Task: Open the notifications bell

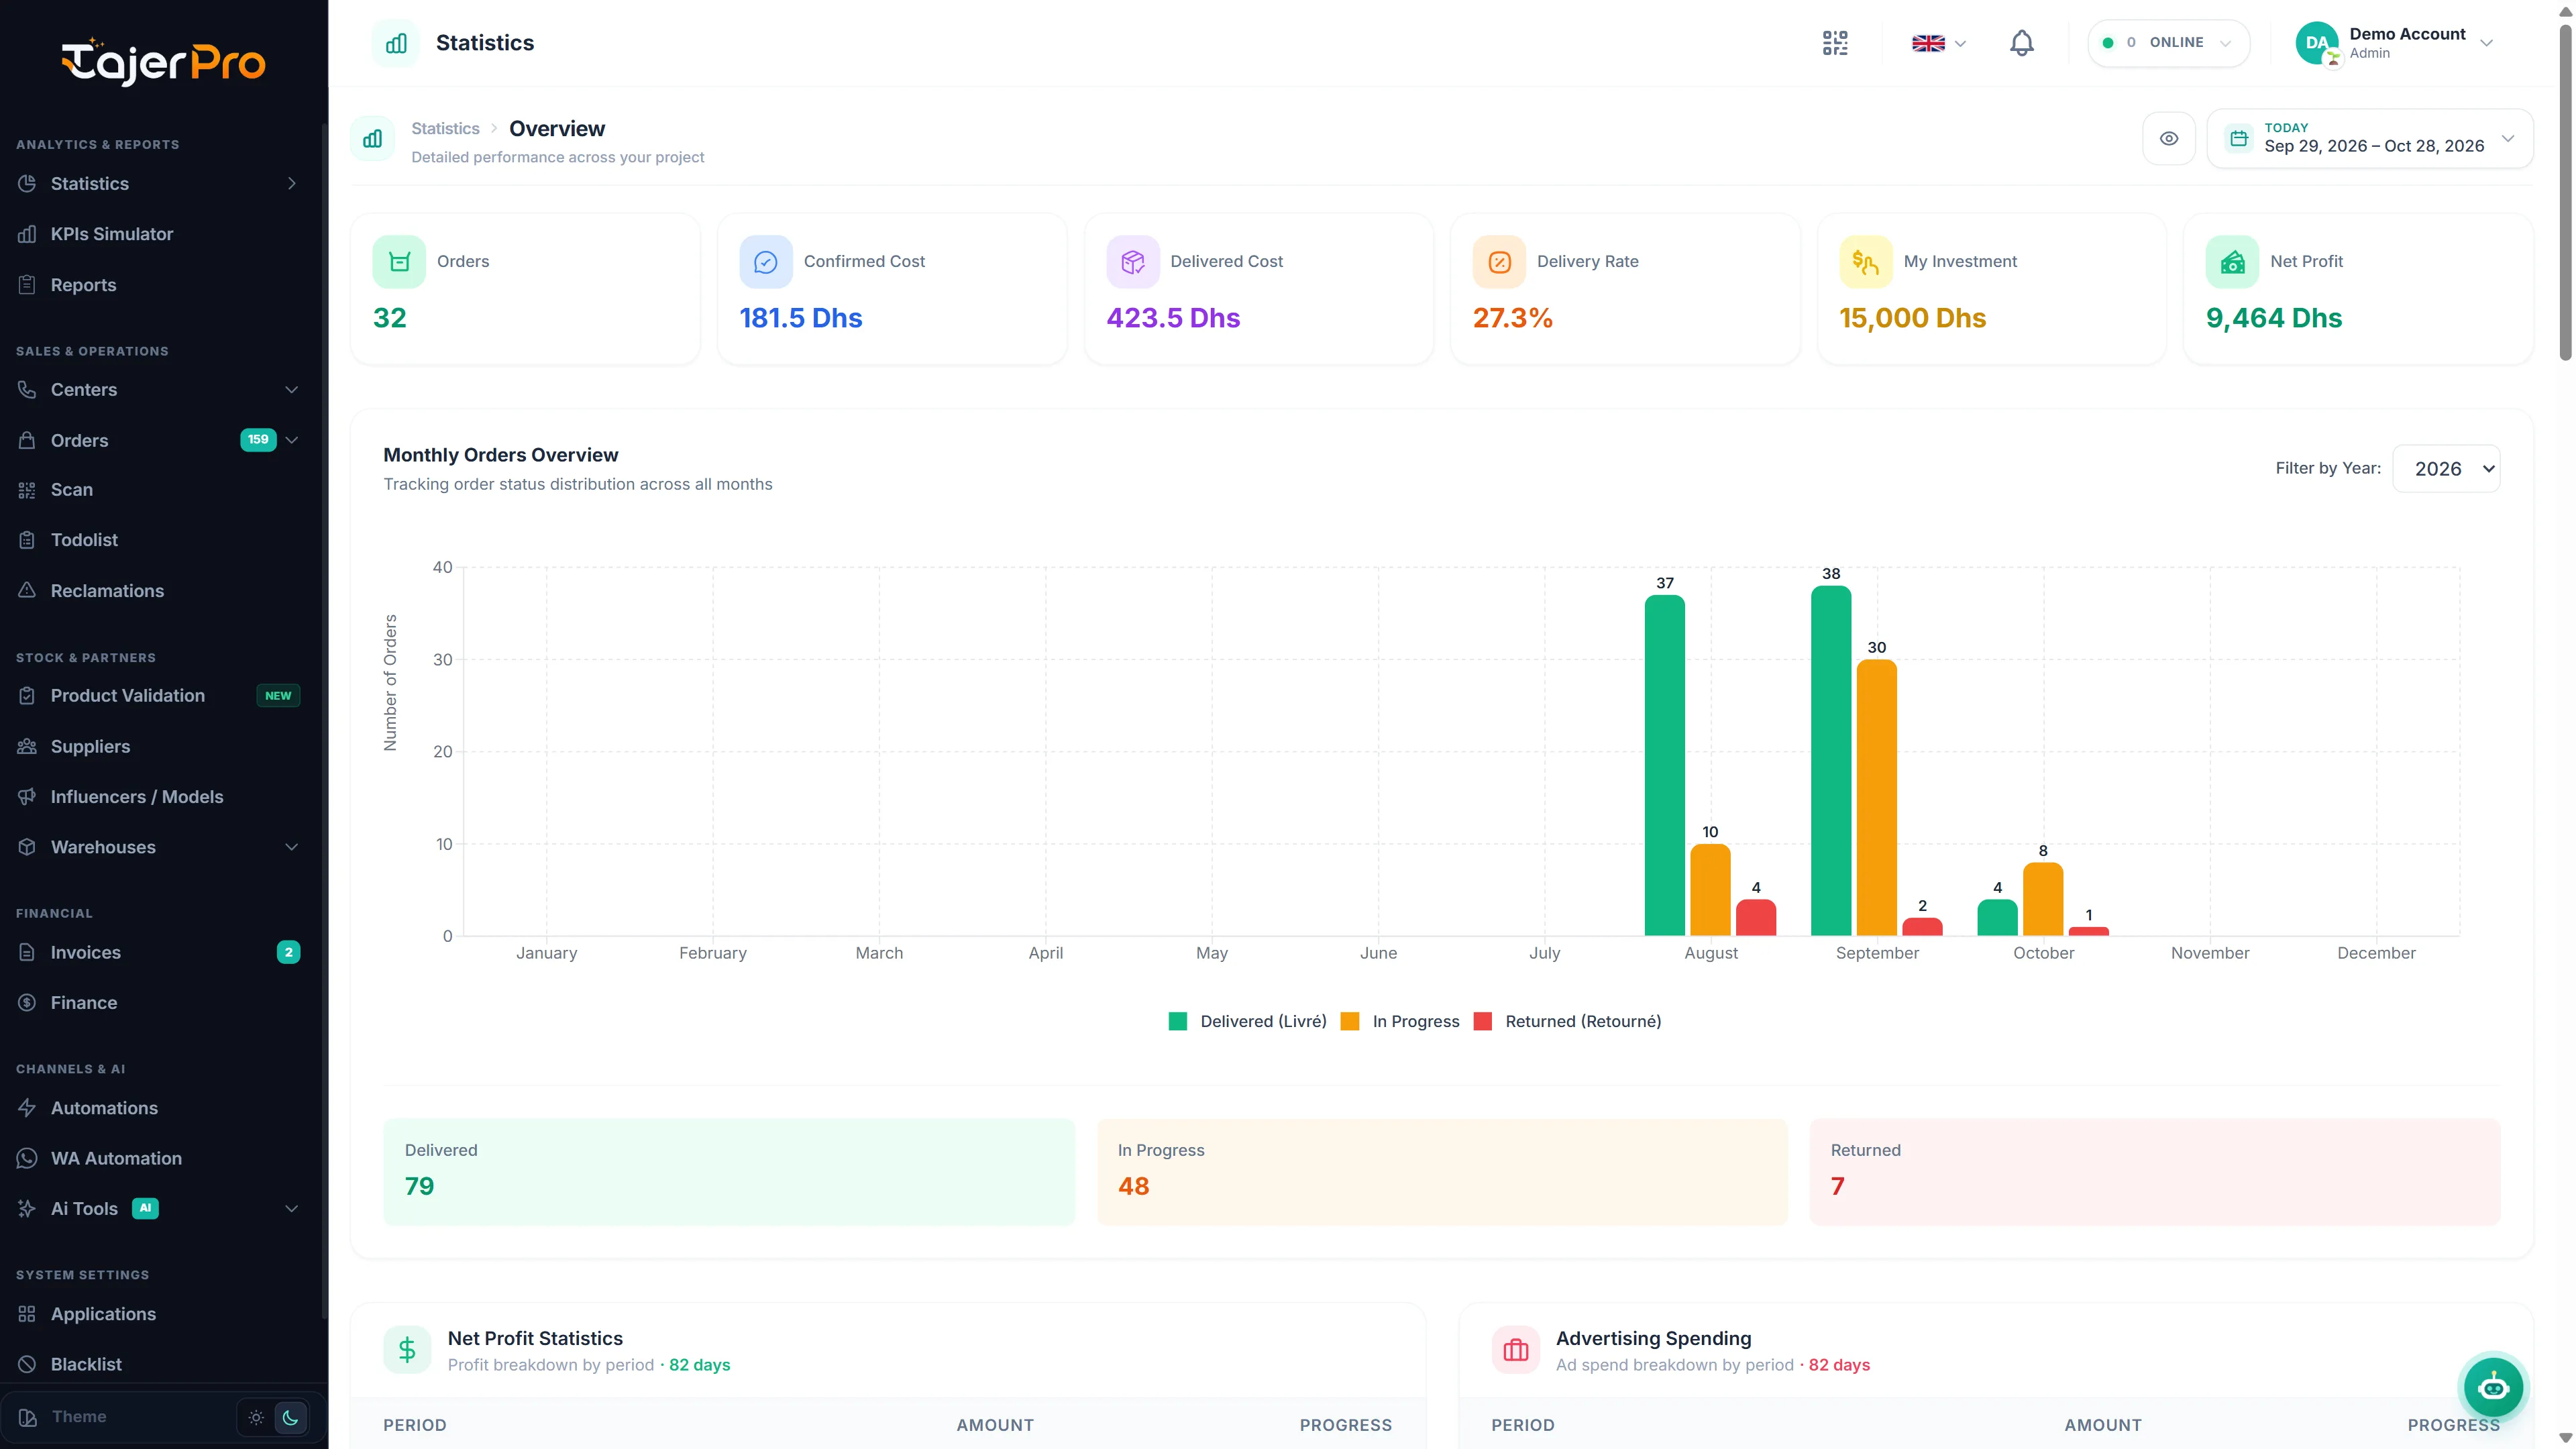Action: tap(2021, 43)
